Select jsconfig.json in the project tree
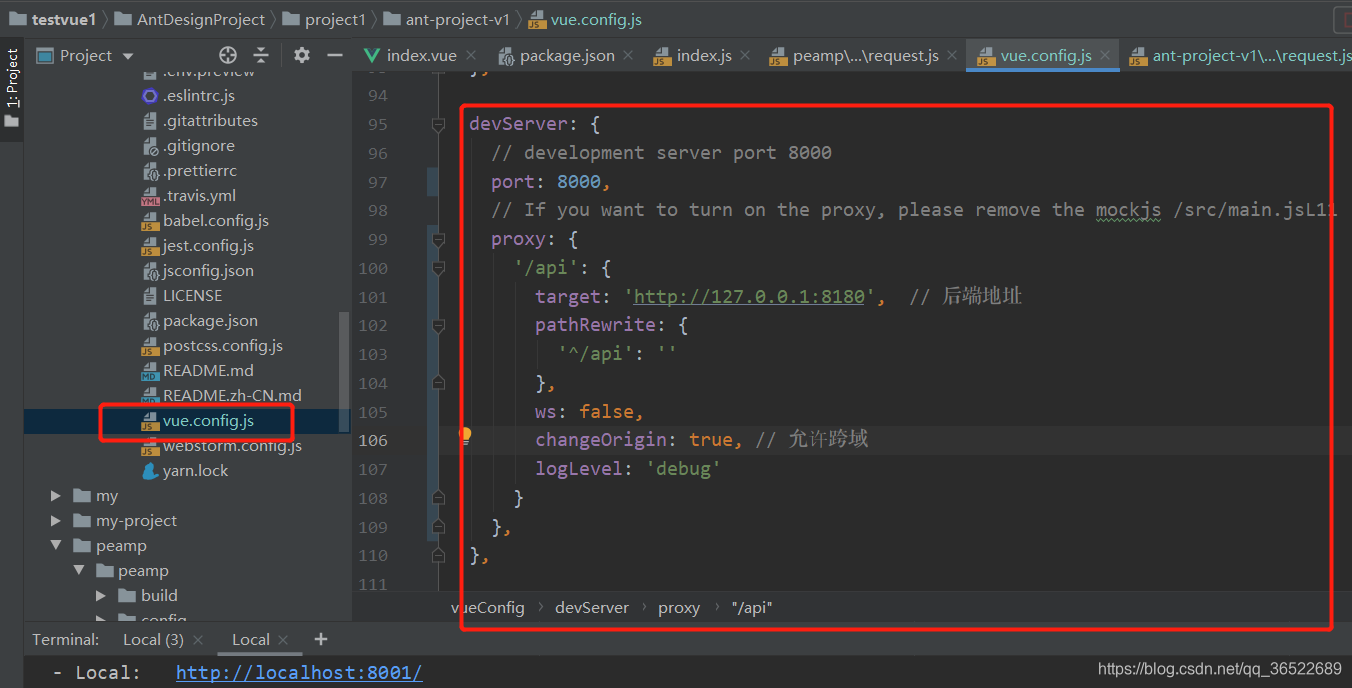 click(x=208, y=271)
